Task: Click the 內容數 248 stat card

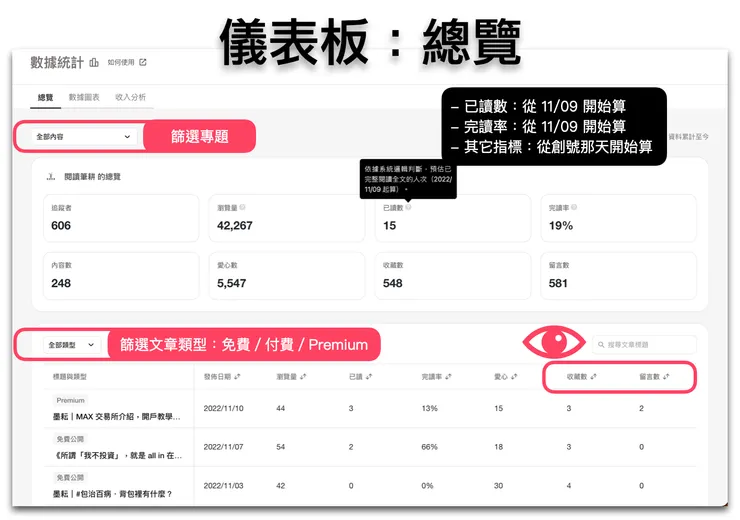Action: (121, 276)
